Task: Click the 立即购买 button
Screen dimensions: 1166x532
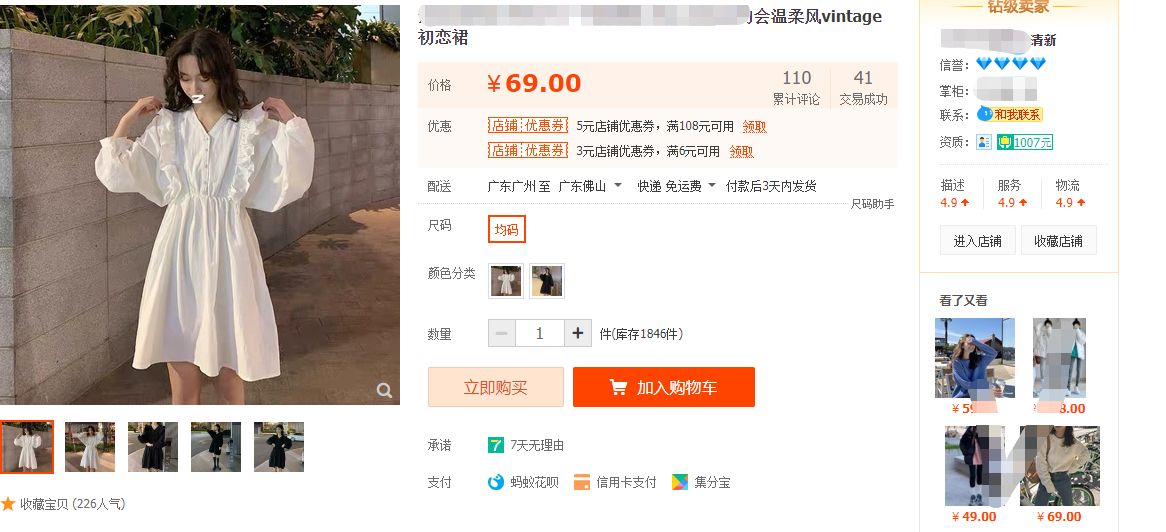Action: coord(495,387)
